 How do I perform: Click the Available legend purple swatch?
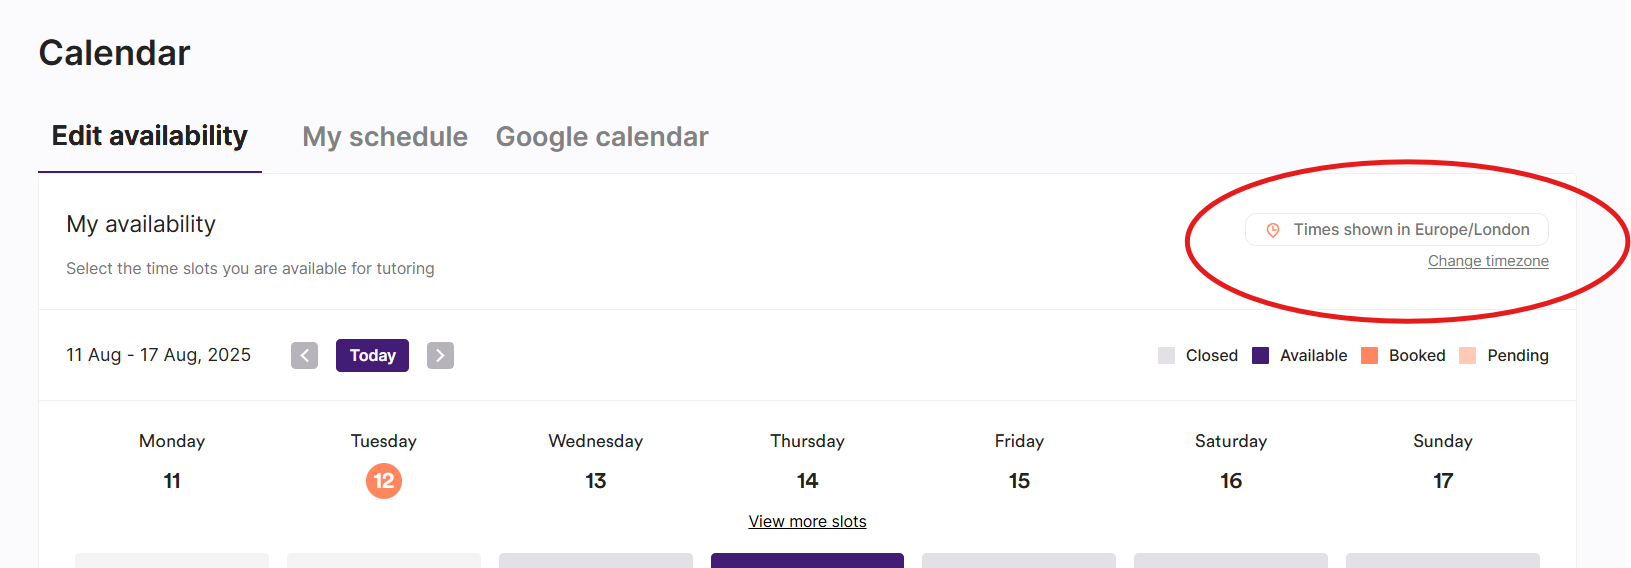click(1260, 355)
